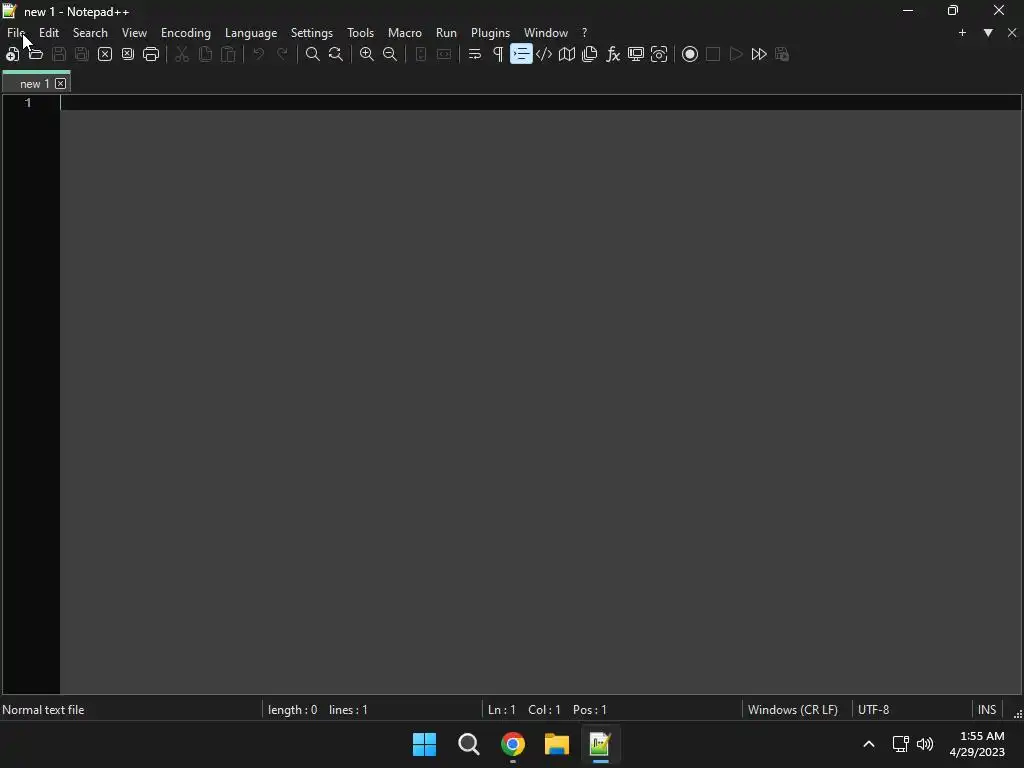The image size is (1024, 768).
Task: Click the X button below the window close button
Action: coord(1012,33)
